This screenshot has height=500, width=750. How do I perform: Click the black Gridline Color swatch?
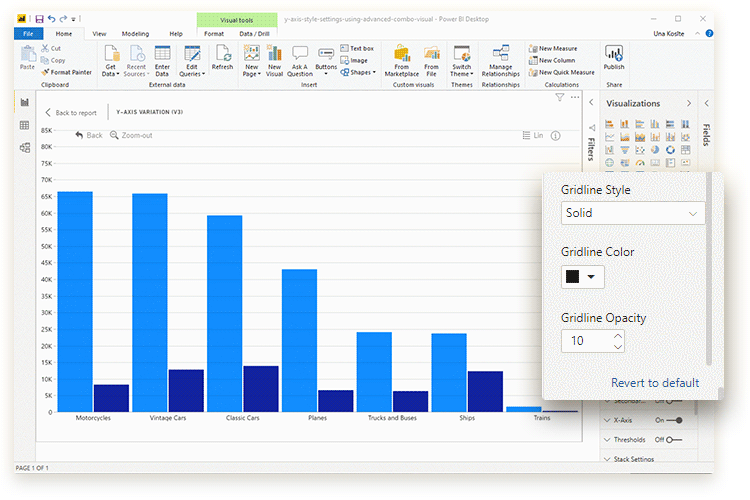click(x=573, y=277)
